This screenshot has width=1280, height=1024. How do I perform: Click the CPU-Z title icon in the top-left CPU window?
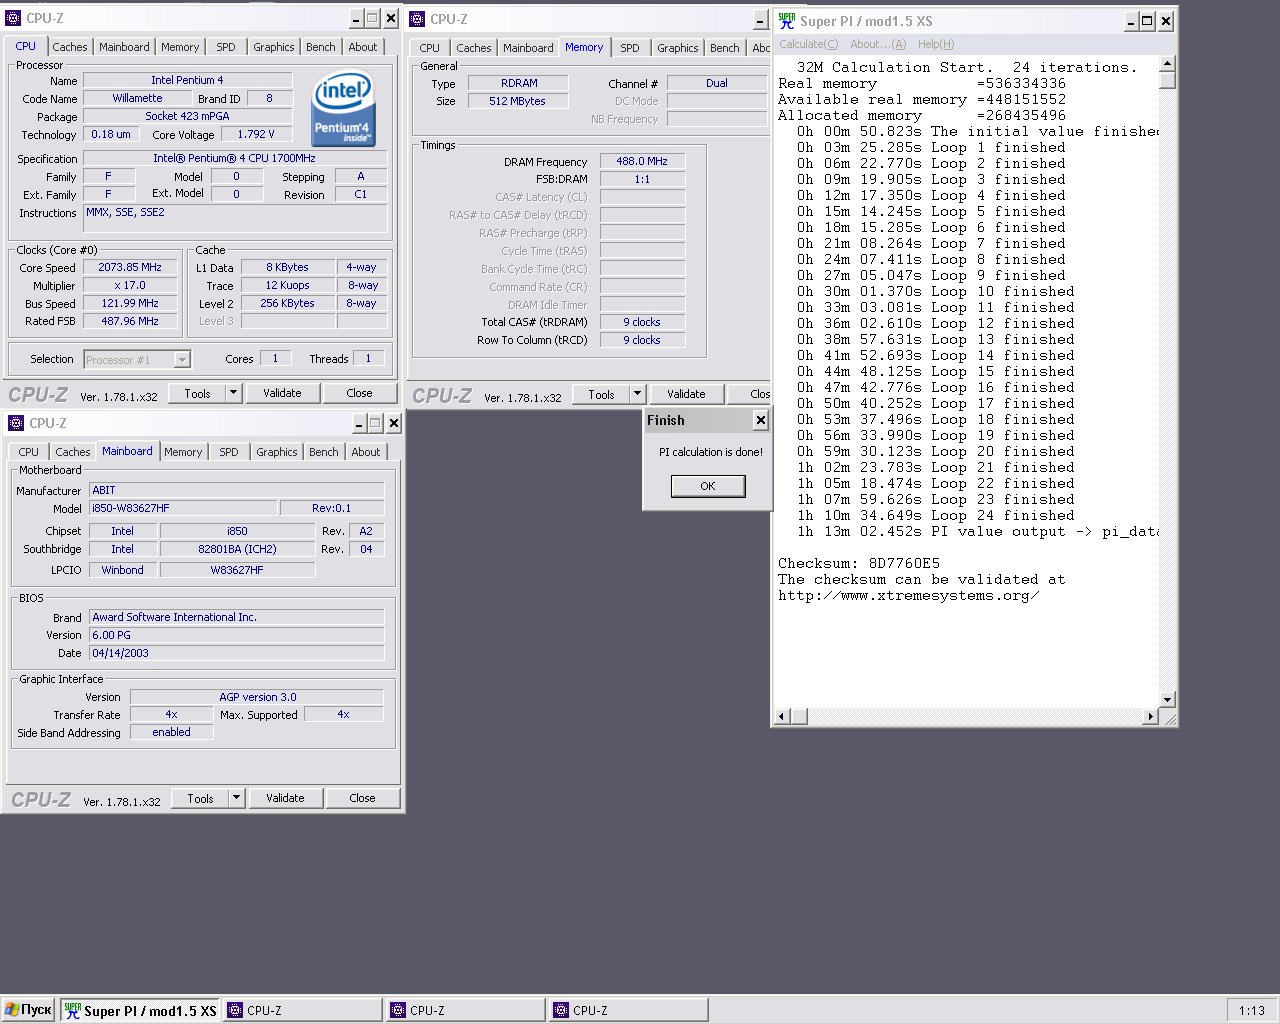[x=13, y=18]
